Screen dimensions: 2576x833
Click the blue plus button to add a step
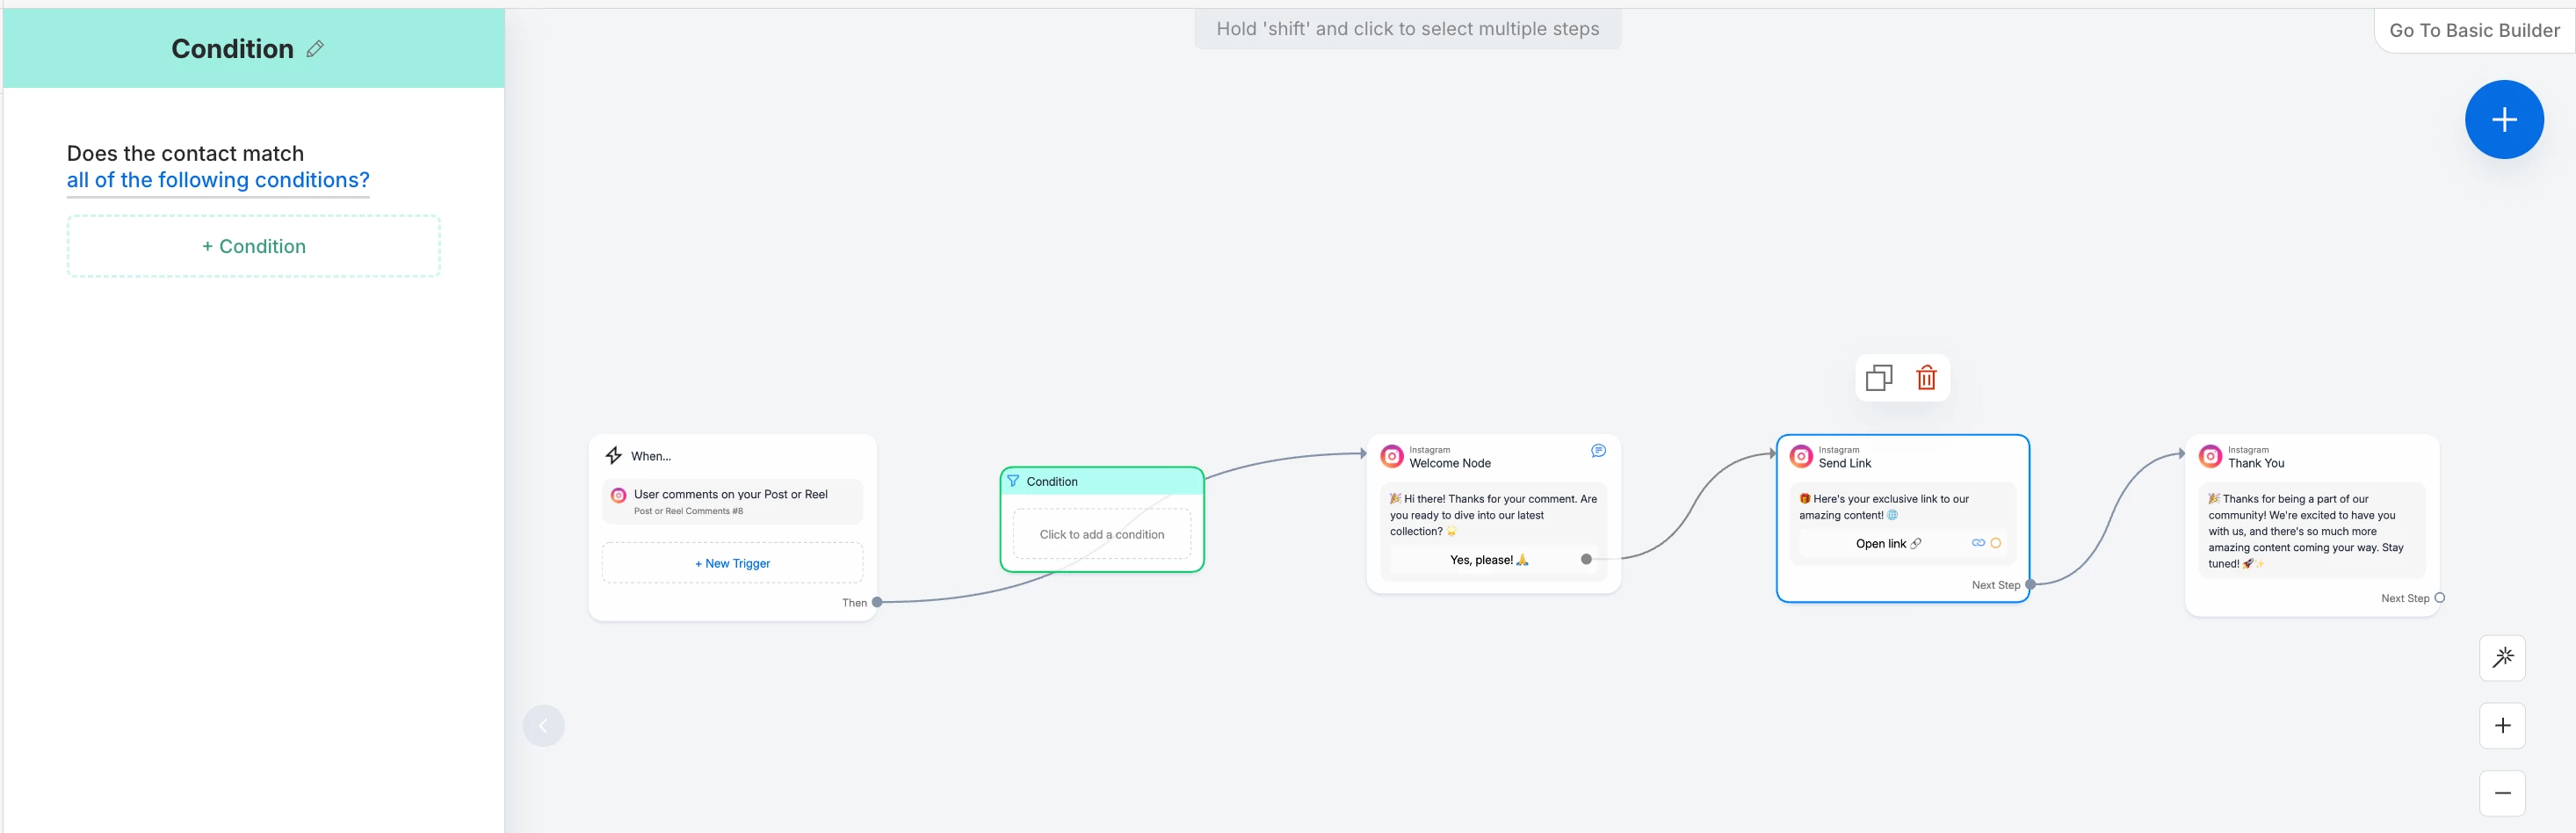(x=2504, y=120)
